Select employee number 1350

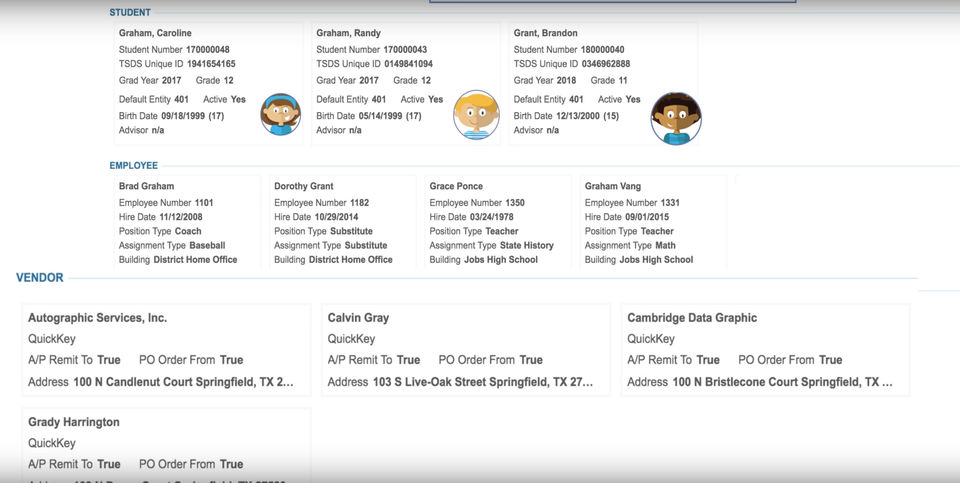coord(515,203)
